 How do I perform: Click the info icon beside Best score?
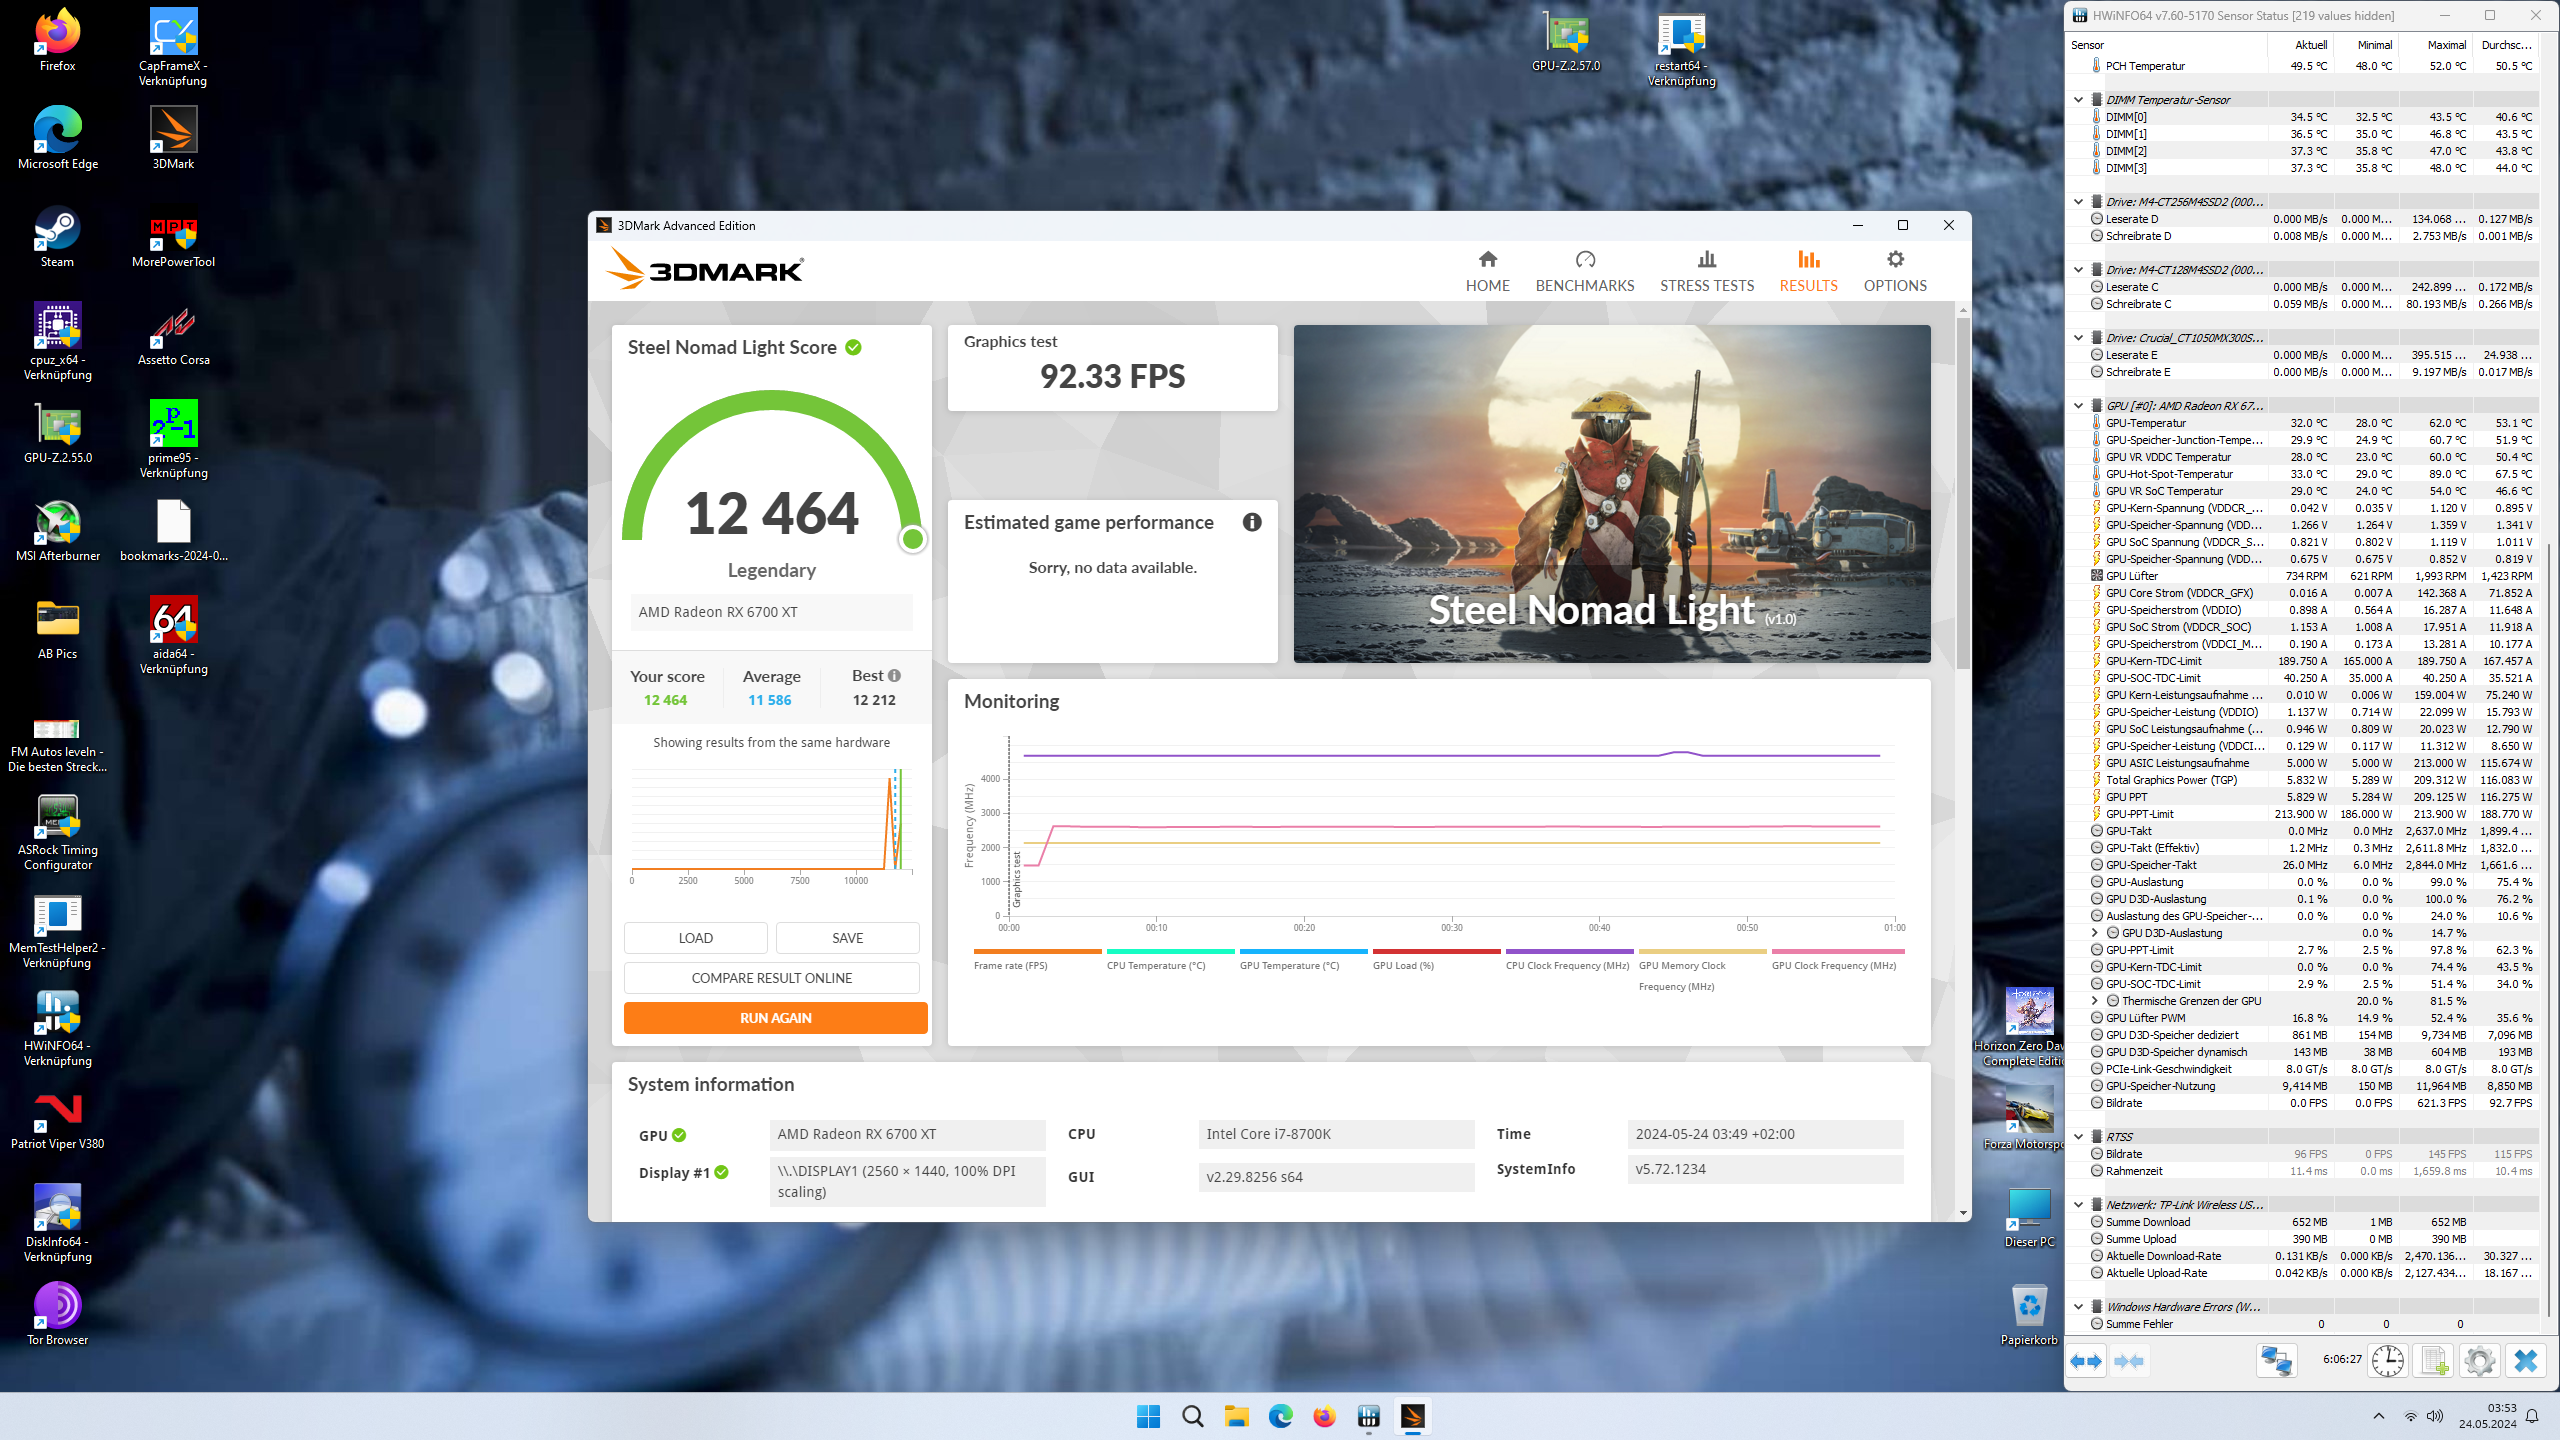click(894, 676)
